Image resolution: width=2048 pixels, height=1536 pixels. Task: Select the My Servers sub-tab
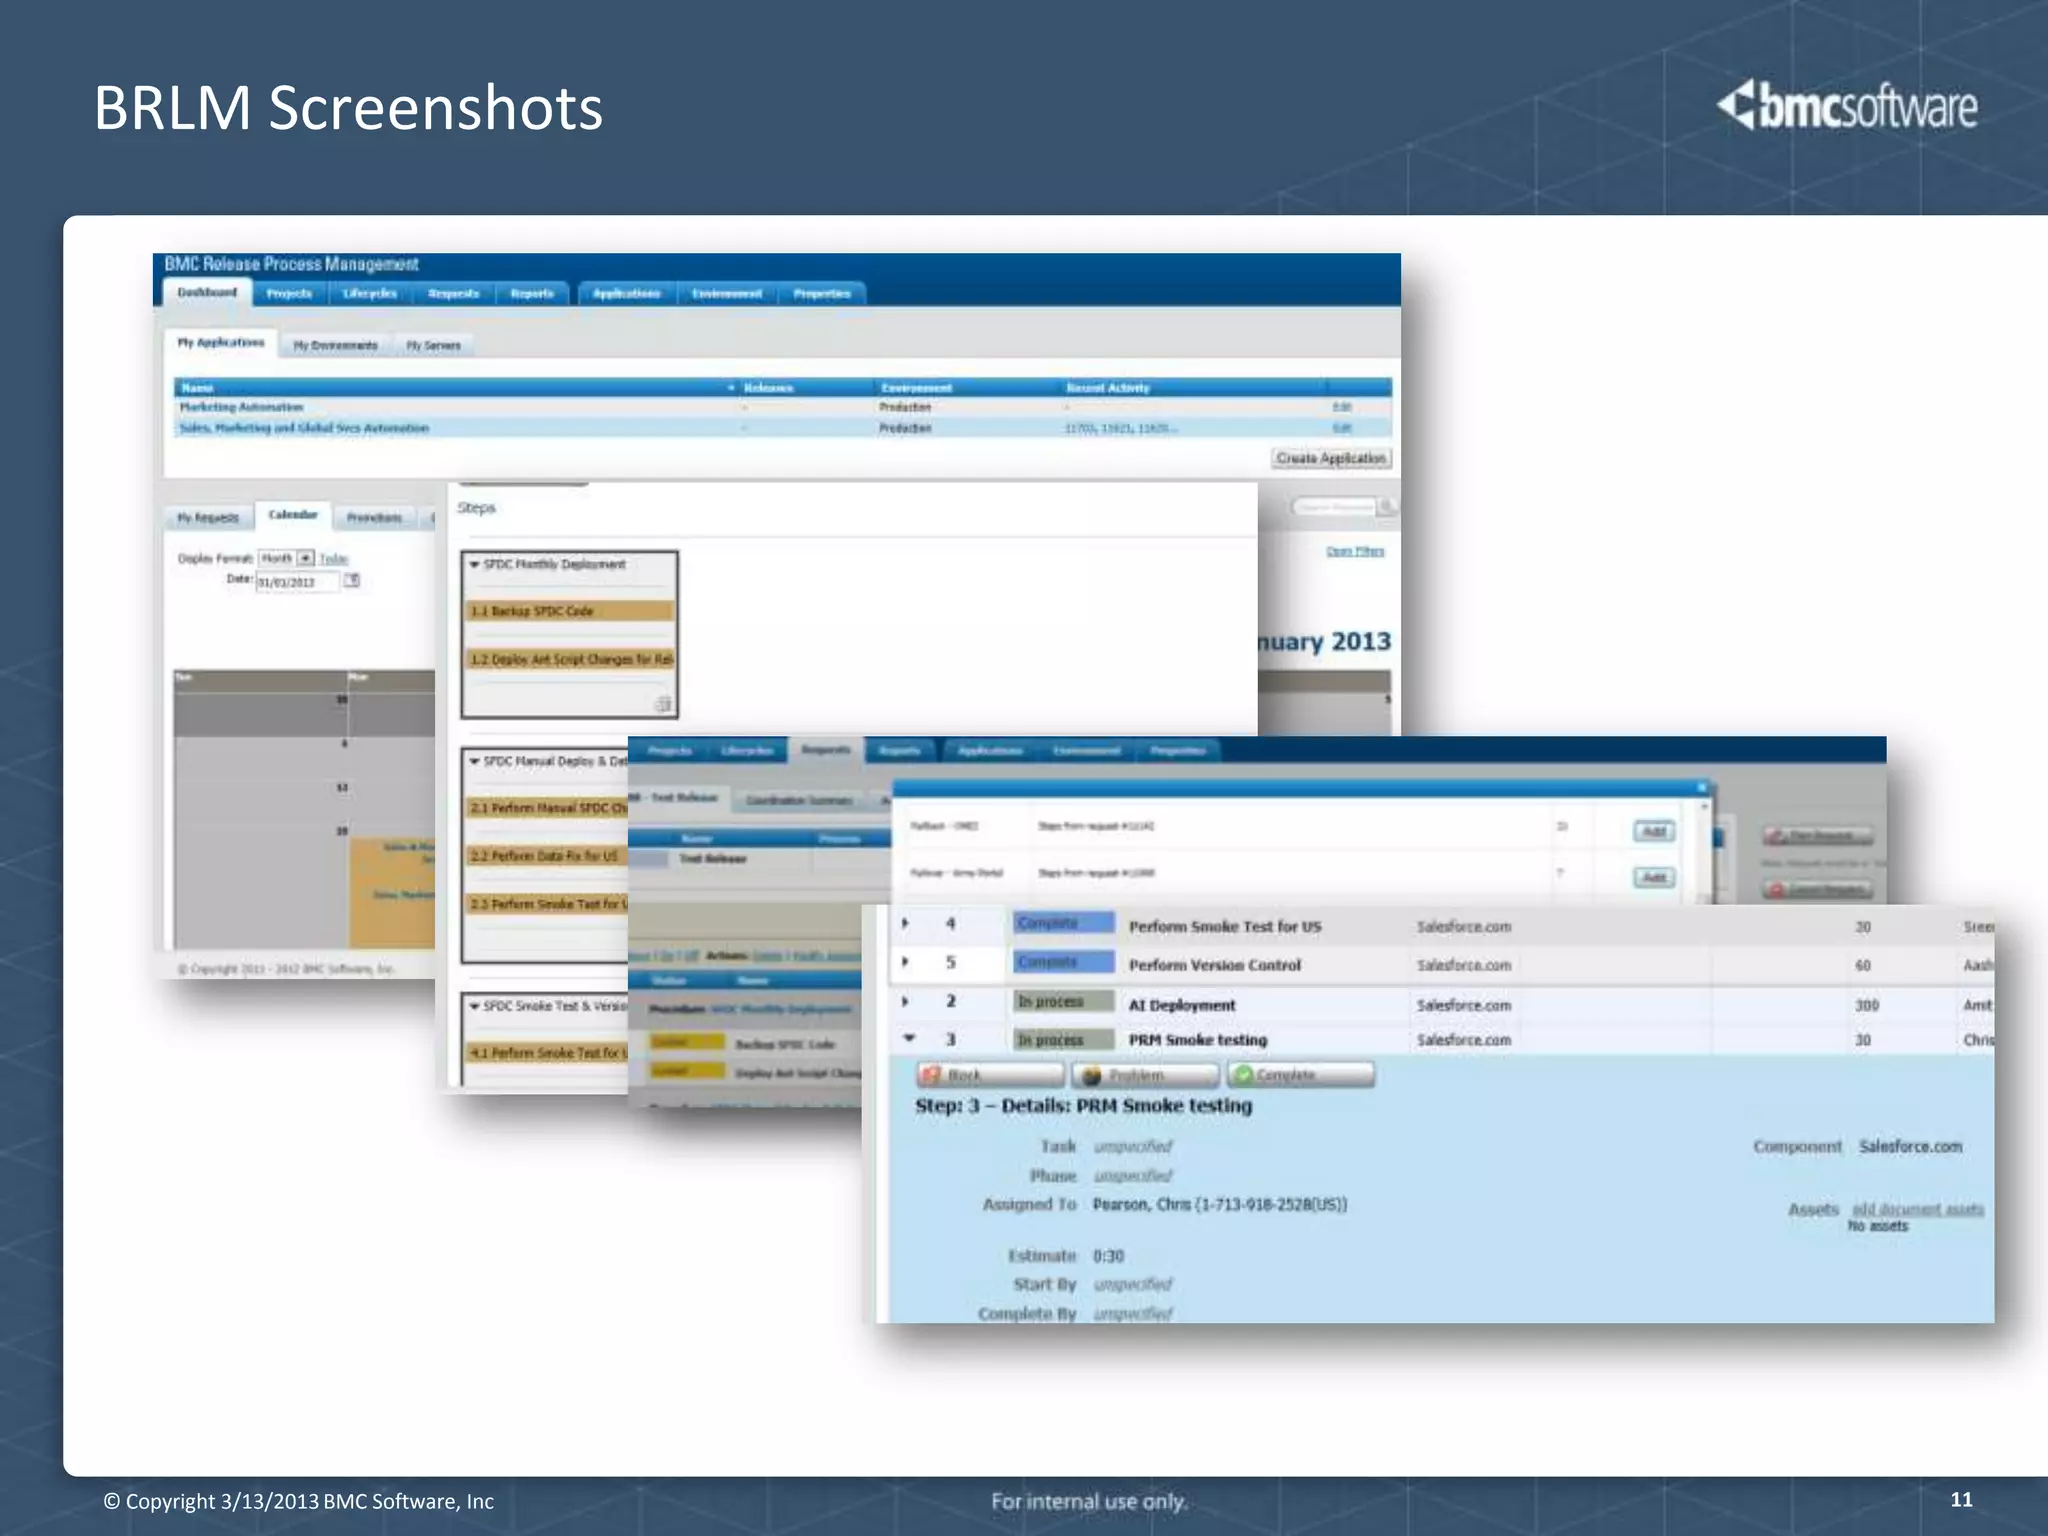(434, 346)
